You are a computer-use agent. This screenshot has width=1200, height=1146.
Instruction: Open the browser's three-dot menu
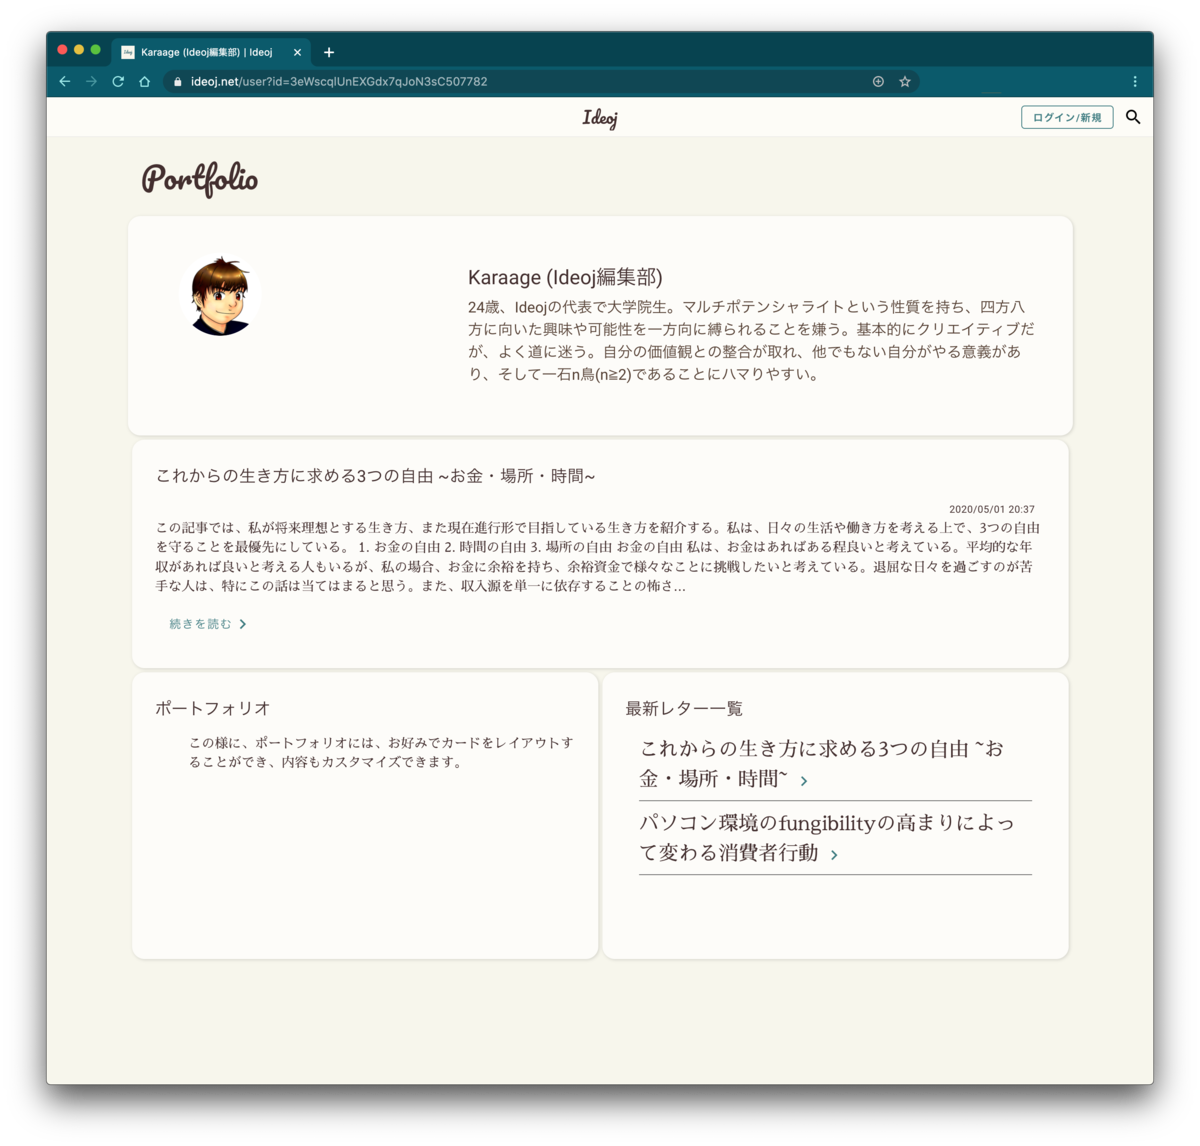click(x=1135, y=81)
